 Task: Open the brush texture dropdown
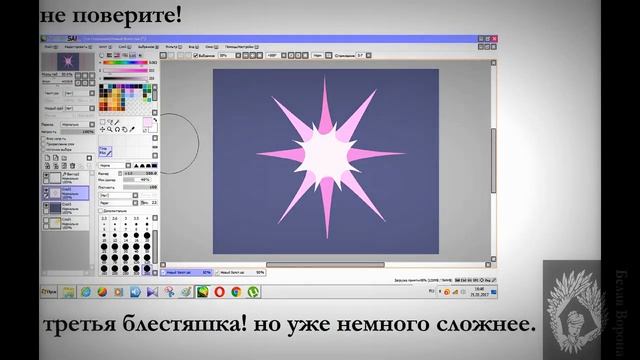pos(119,195)
